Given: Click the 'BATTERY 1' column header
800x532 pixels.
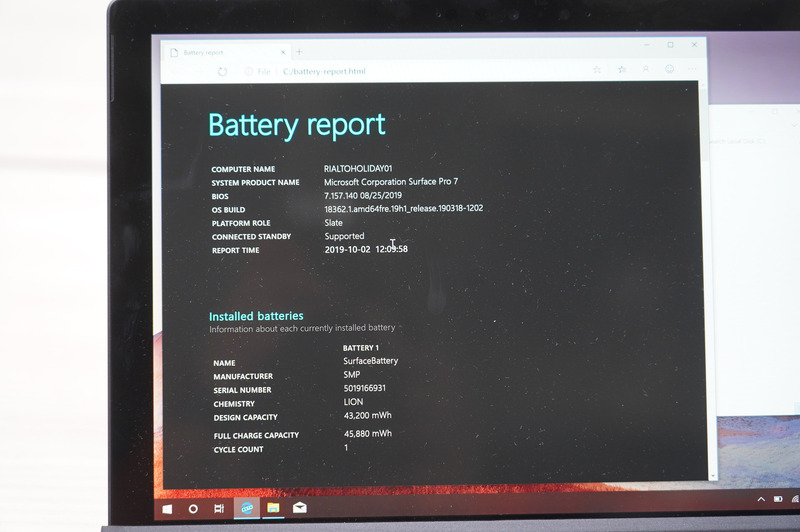Looking at the screenshot, I should pyautogui.click(x=361, y=348).
